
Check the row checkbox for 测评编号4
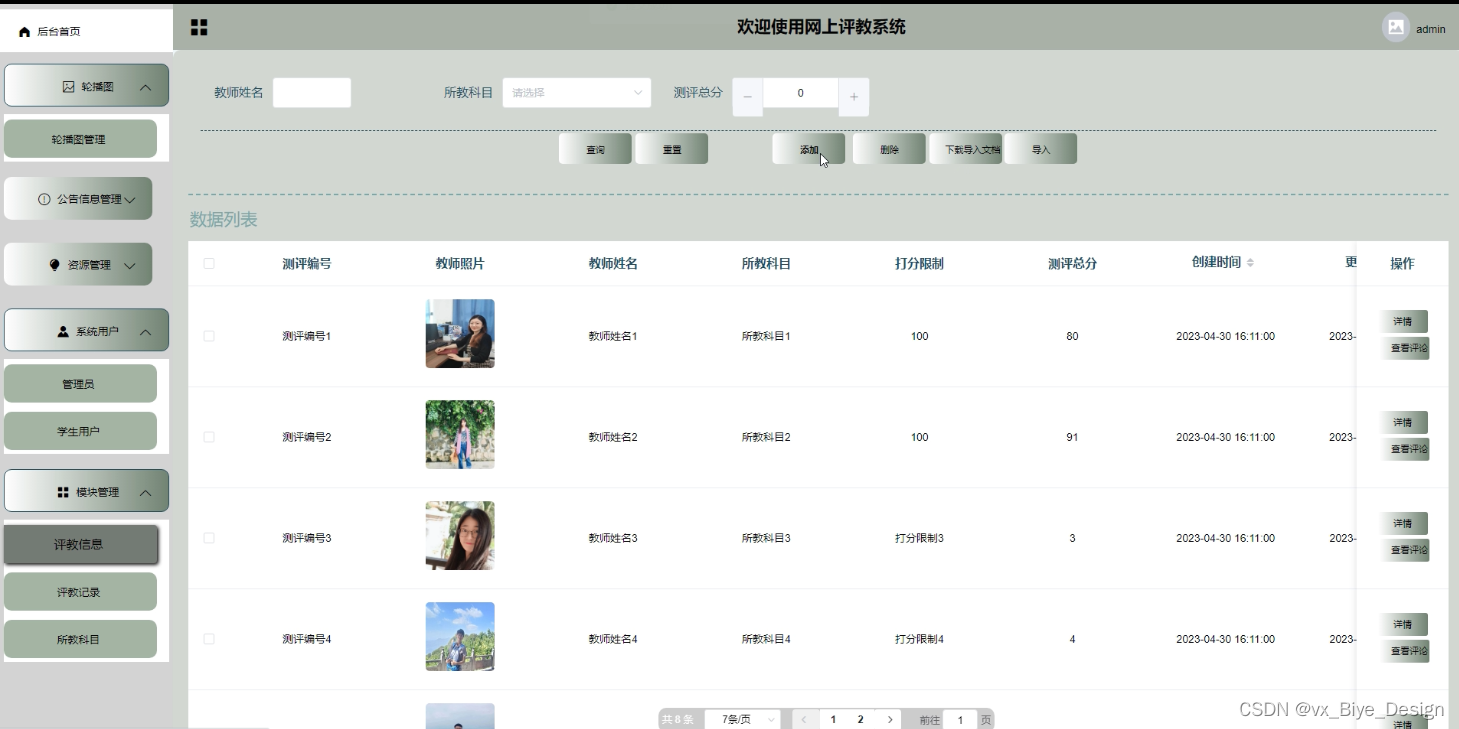(209, 639)
